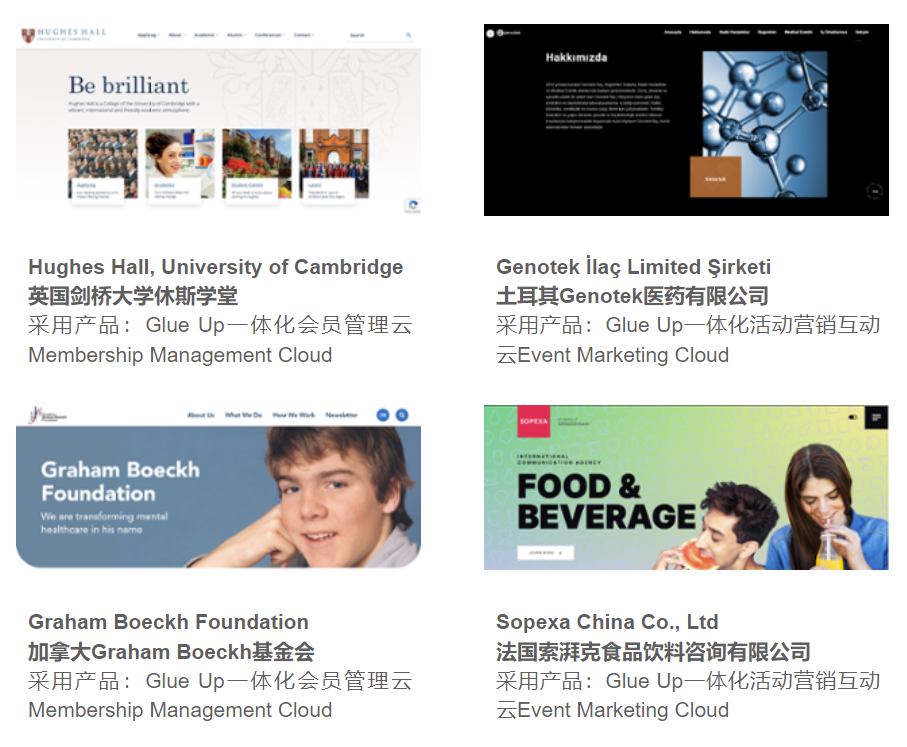The width and height of the screenshot is (907, 747).
Task: Click the Hughes Hall search magnifier icon
Action: point(408,35)
